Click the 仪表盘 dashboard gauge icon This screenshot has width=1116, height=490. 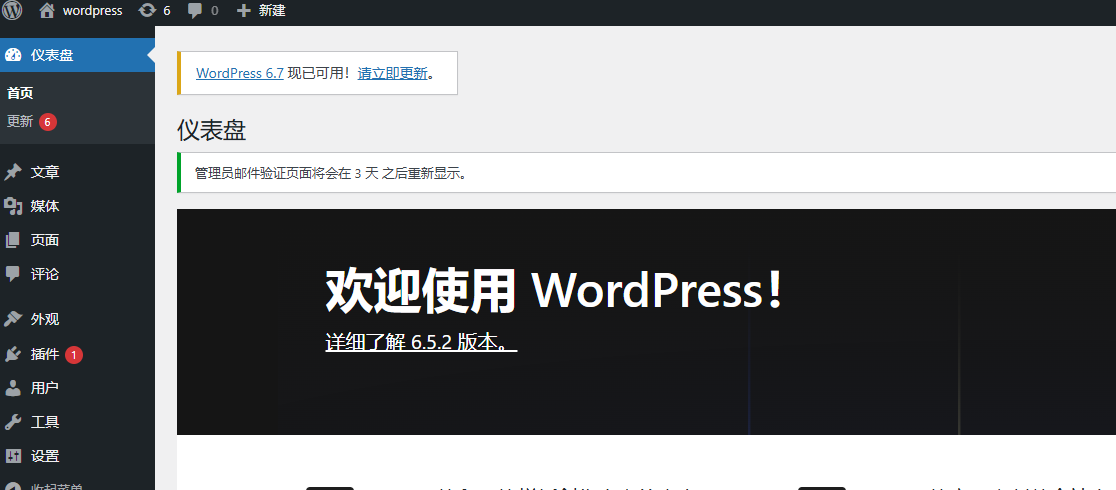point(13,55)
